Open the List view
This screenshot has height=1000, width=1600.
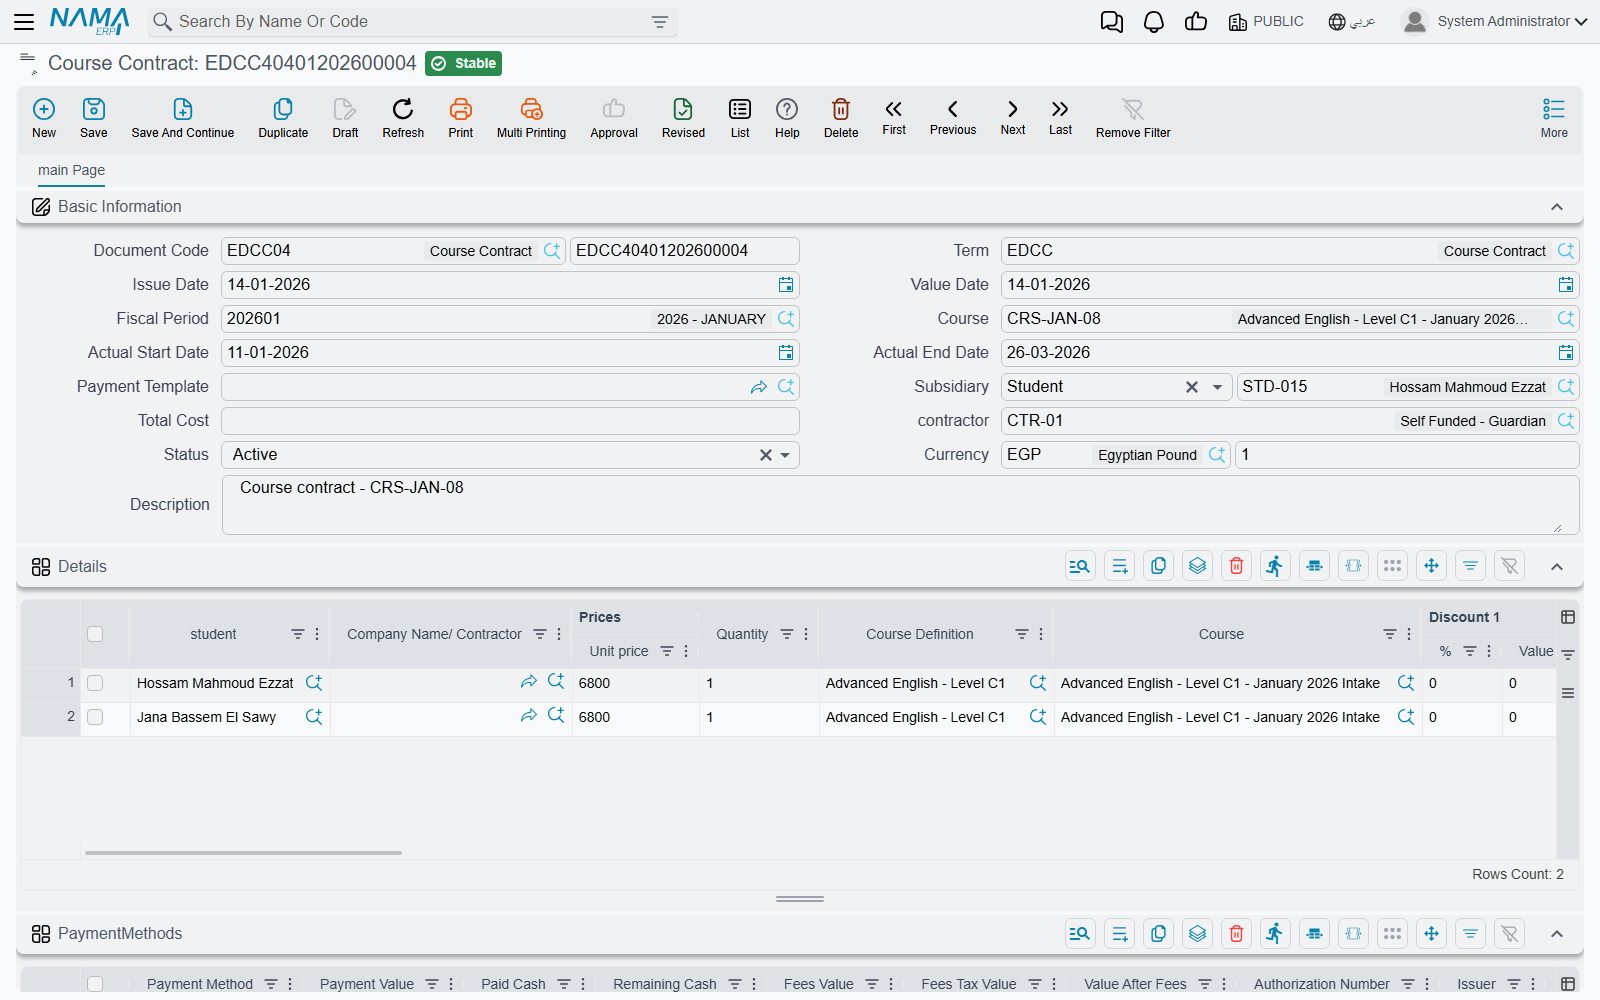(x=740, y=118)
